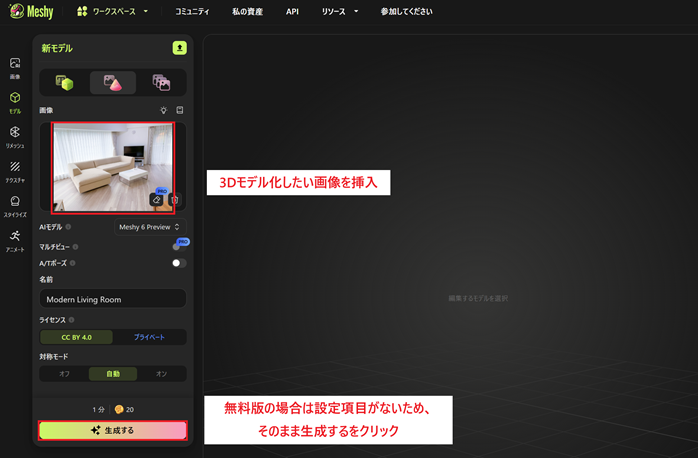Viewport: 698px width, 458px height.
Task: Click the lightbulb tips icon beside 画像
Action: 163,110
